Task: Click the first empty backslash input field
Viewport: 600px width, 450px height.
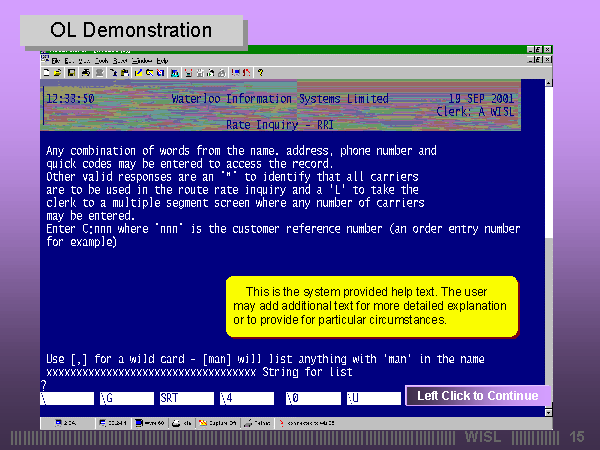Action: point(66,398)
